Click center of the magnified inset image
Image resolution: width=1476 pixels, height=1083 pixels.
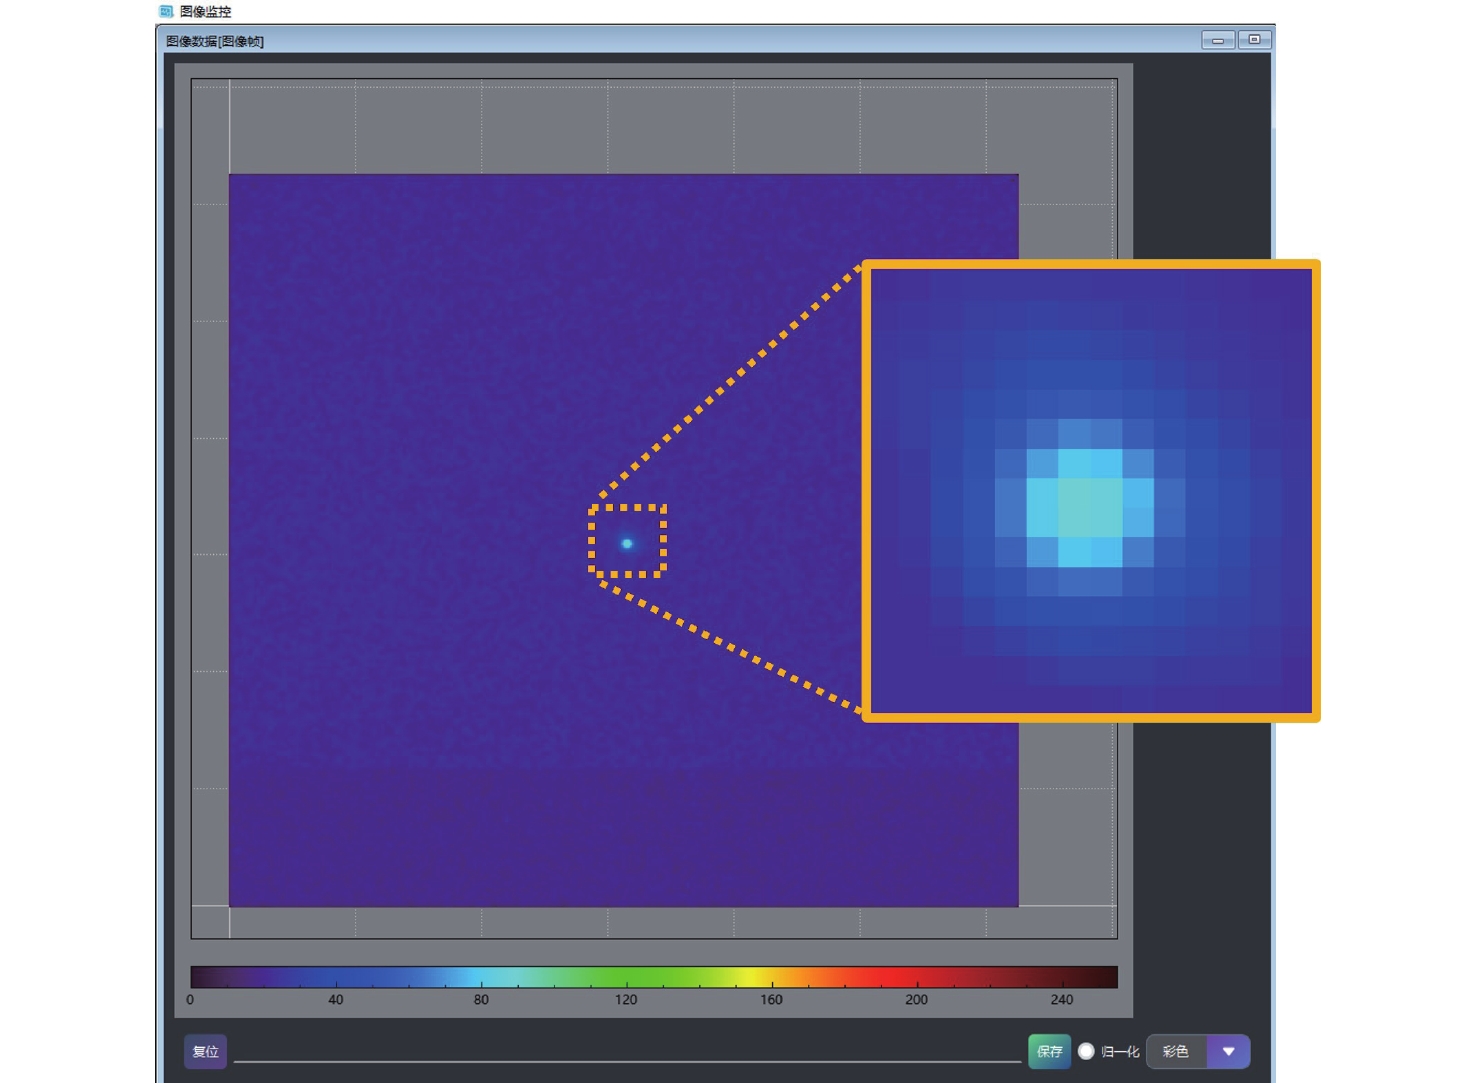click(x=1091, y=491)
